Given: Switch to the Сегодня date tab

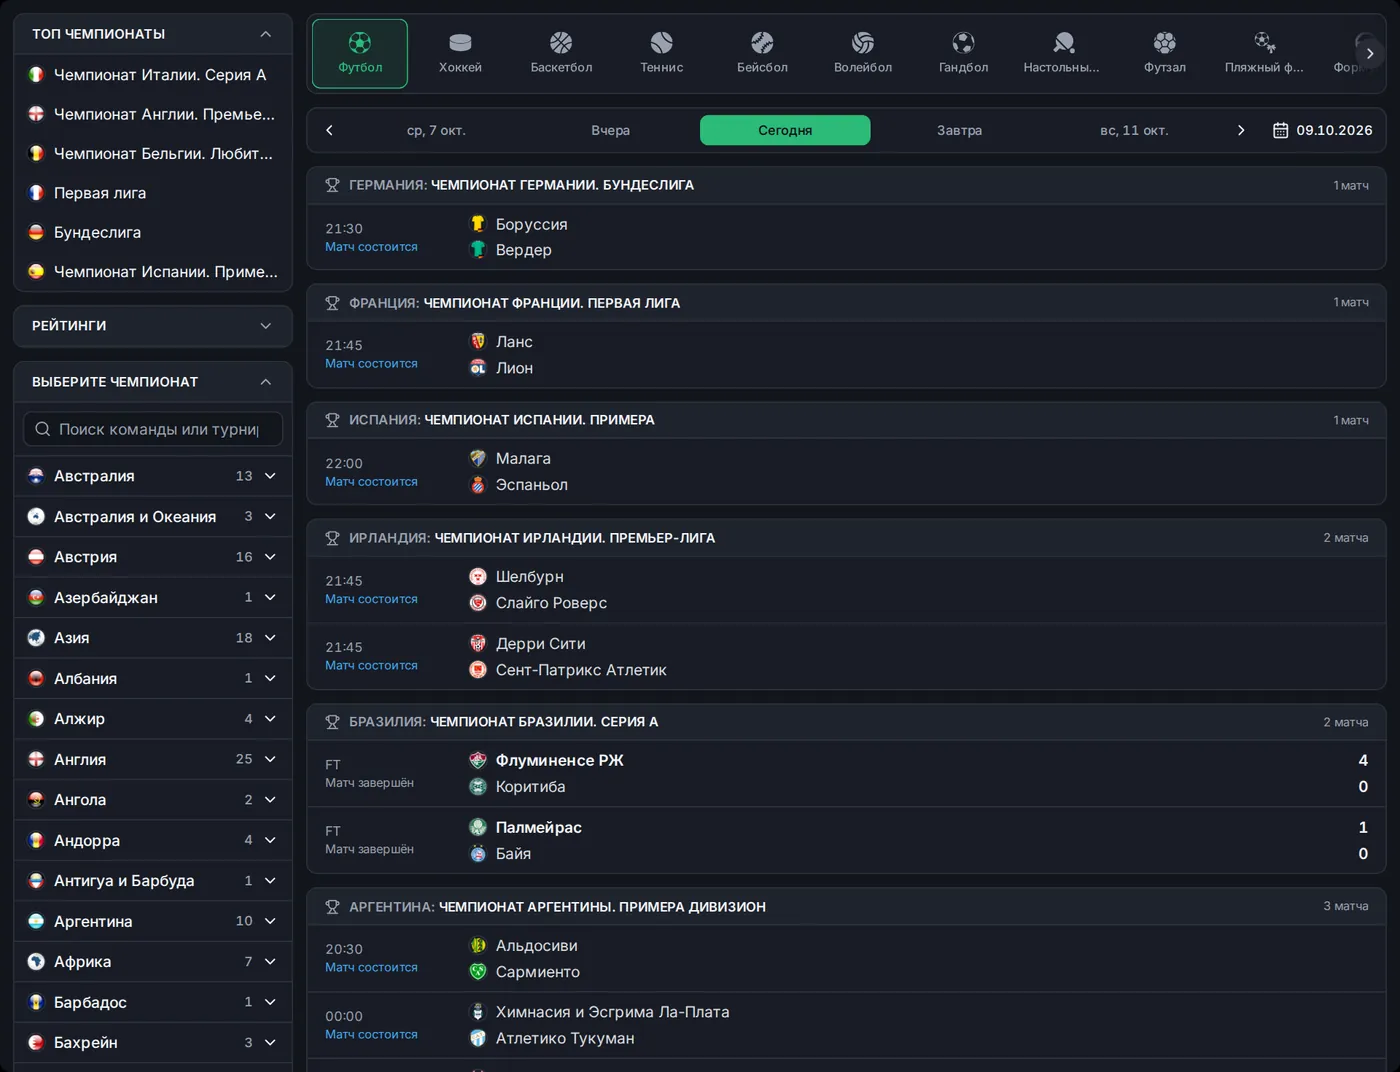Looking at the screenshot, I should 785,130.
